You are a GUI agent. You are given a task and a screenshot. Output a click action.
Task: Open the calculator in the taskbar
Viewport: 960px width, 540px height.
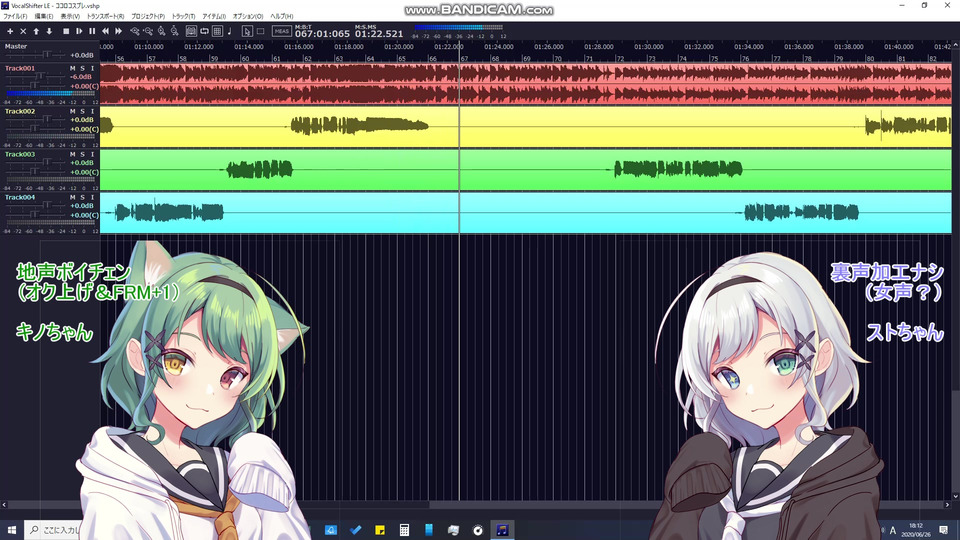(404, 530)
